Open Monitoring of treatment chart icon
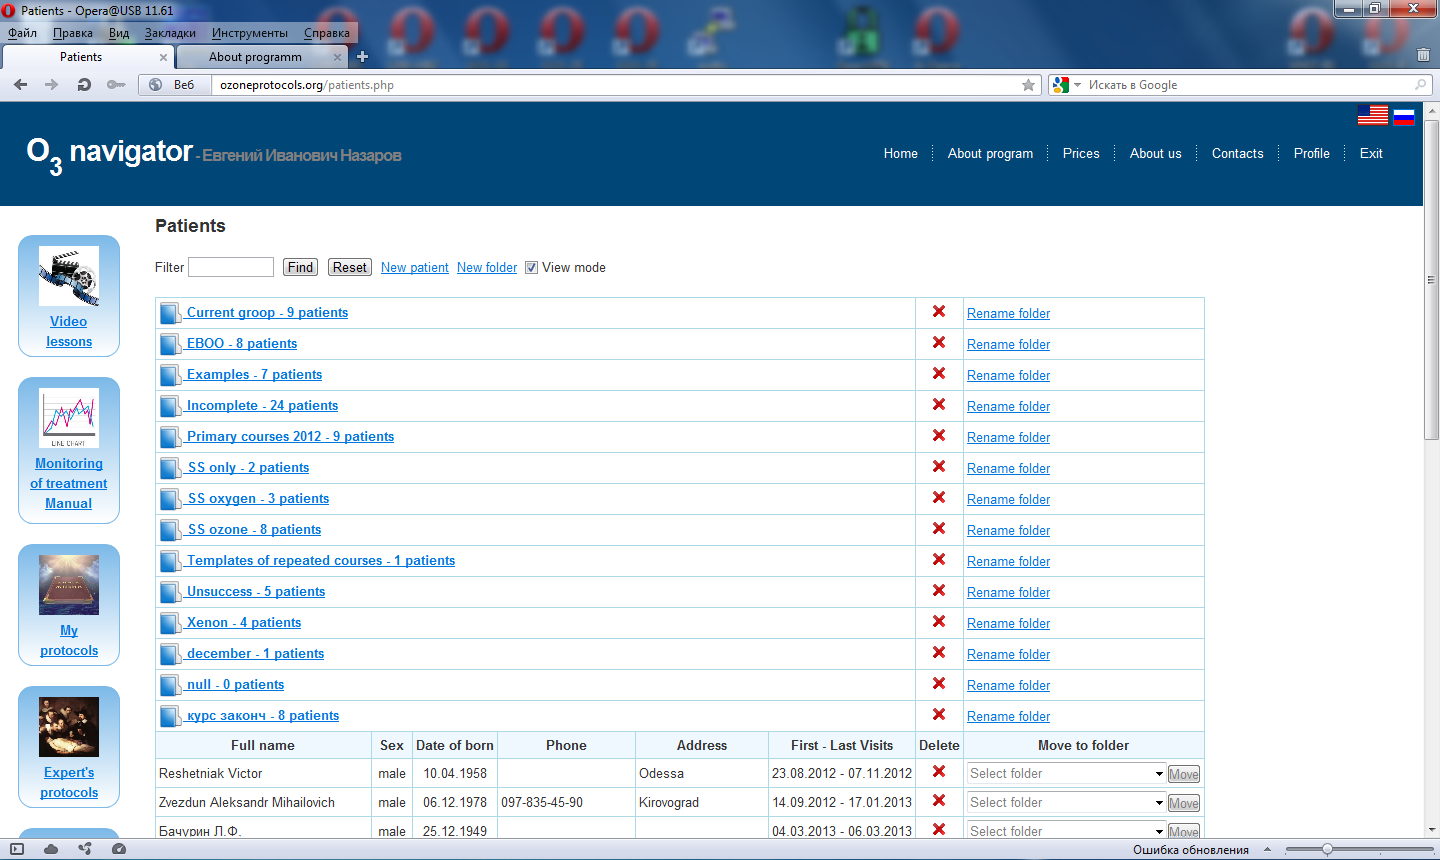The width and height of the screenshot is (1440, 860). tap(69, 417)
